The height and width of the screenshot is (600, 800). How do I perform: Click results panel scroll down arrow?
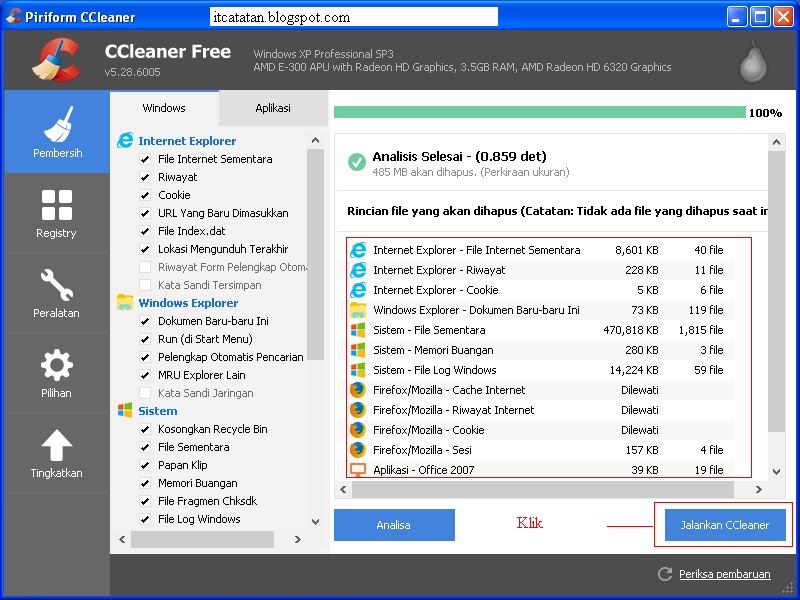pos(777,472)
